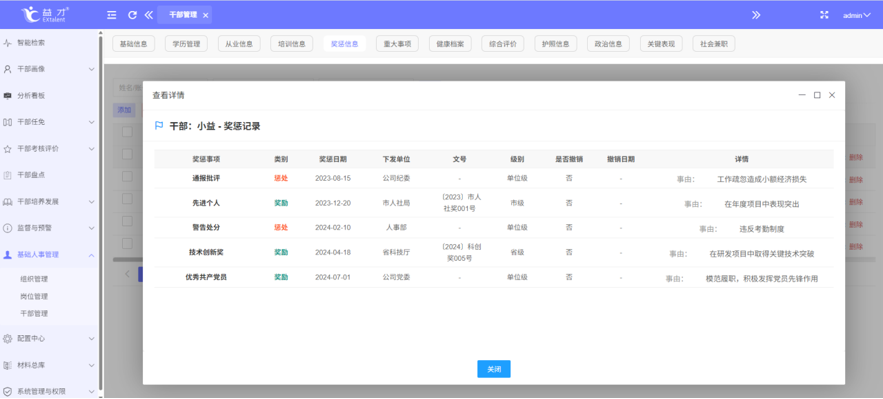The height and width of the screenshot is (399, 883).
Task: Switch to the 政治信息 tab
Action: (608, 44)
